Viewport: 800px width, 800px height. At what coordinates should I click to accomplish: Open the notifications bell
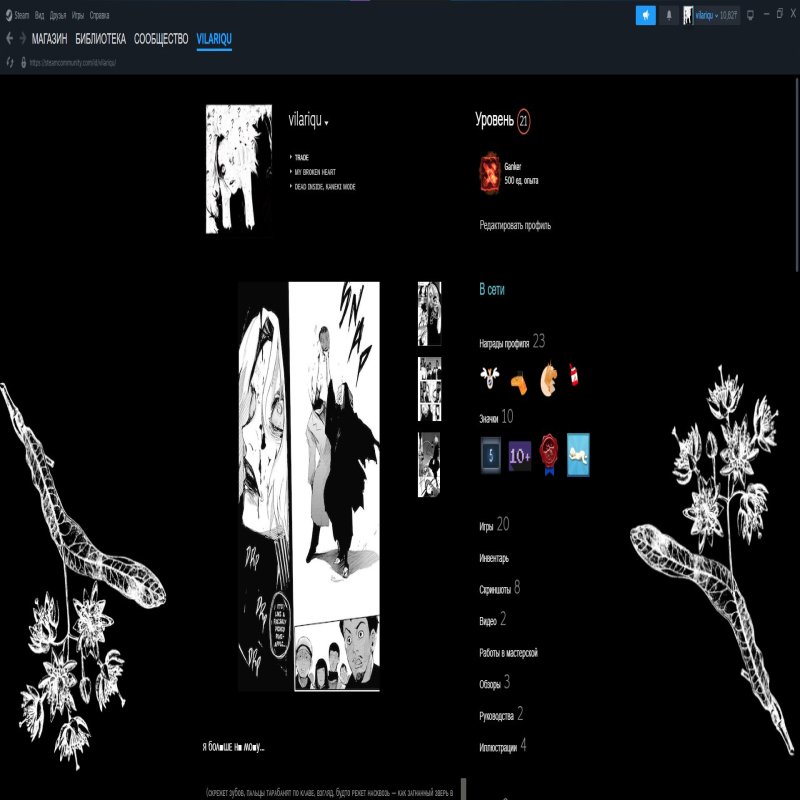[669, 15]
